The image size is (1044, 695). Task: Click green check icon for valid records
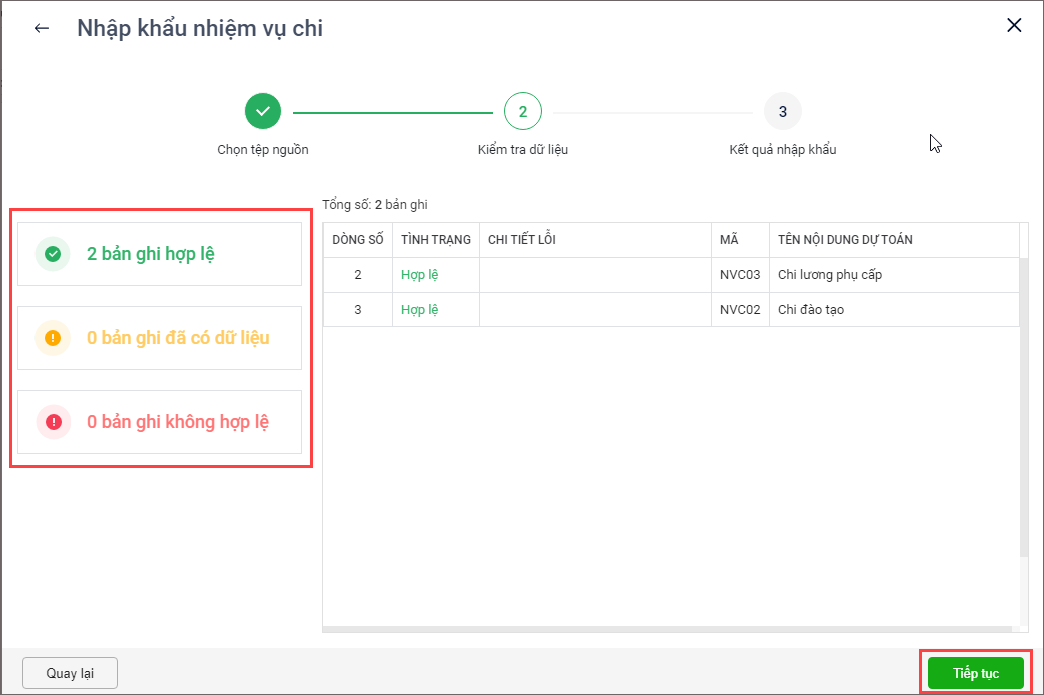click(x=54, y=254)
